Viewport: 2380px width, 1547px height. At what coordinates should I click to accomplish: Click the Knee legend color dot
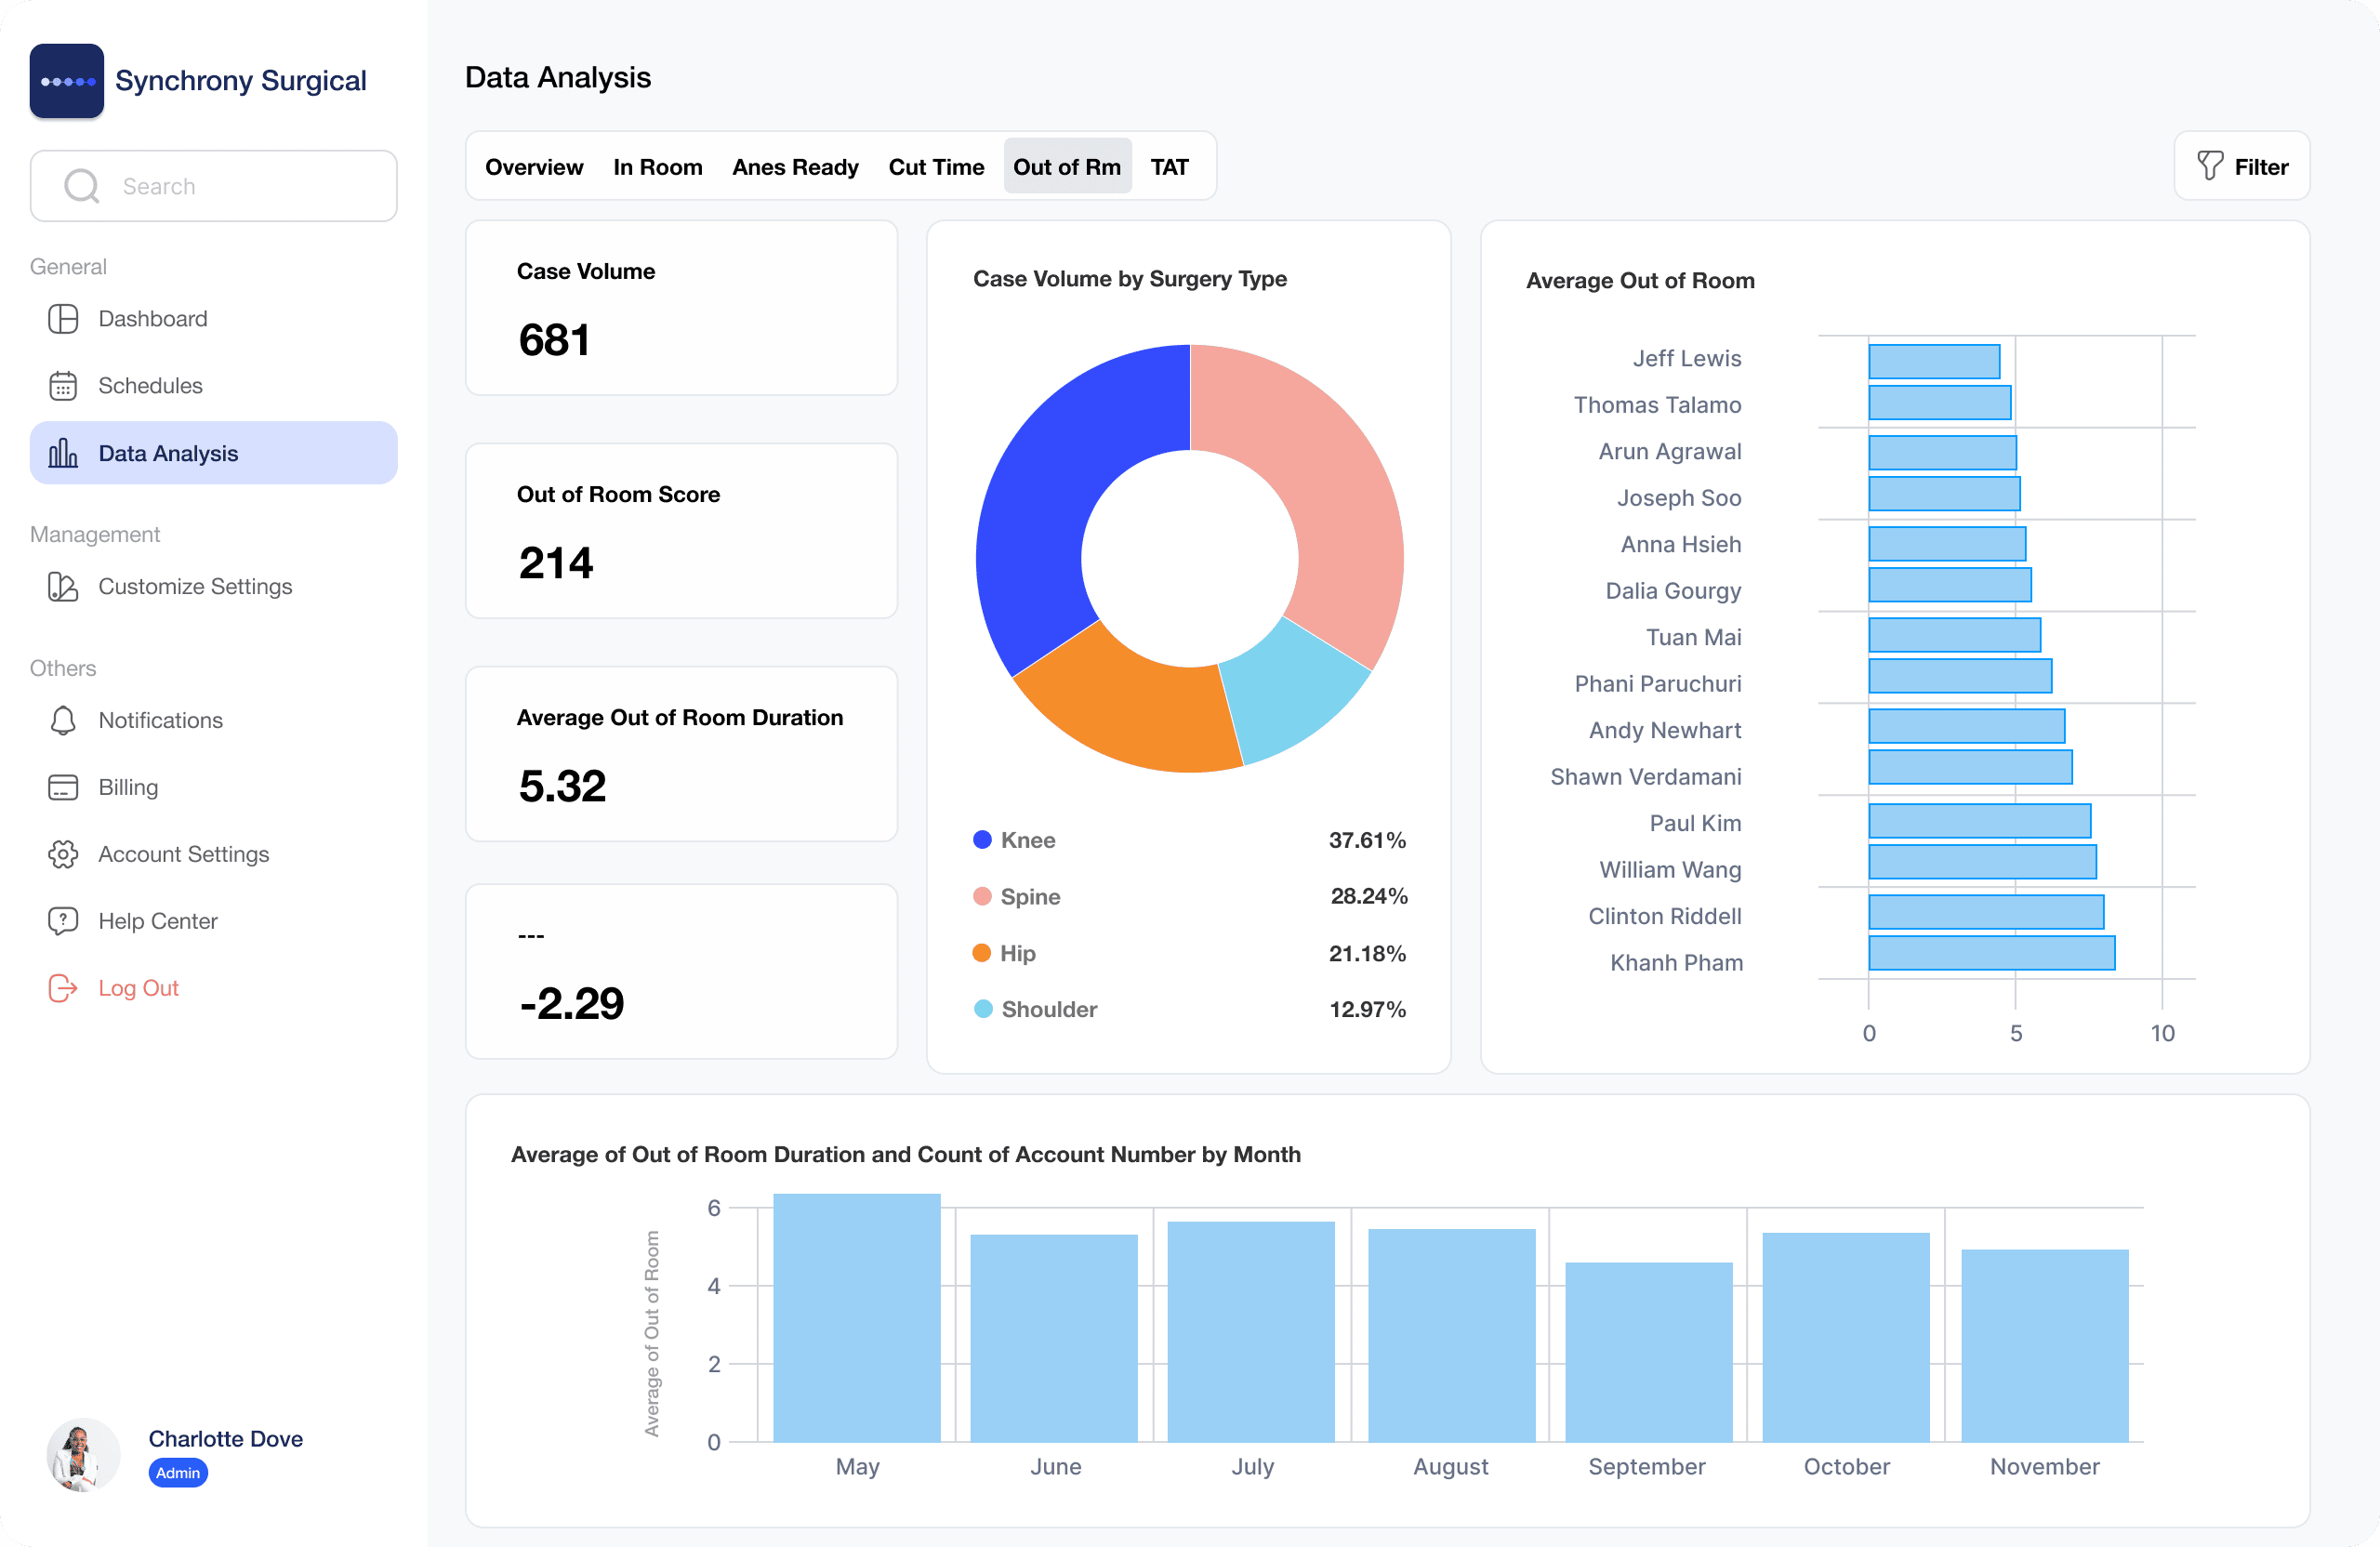point(982,840)
